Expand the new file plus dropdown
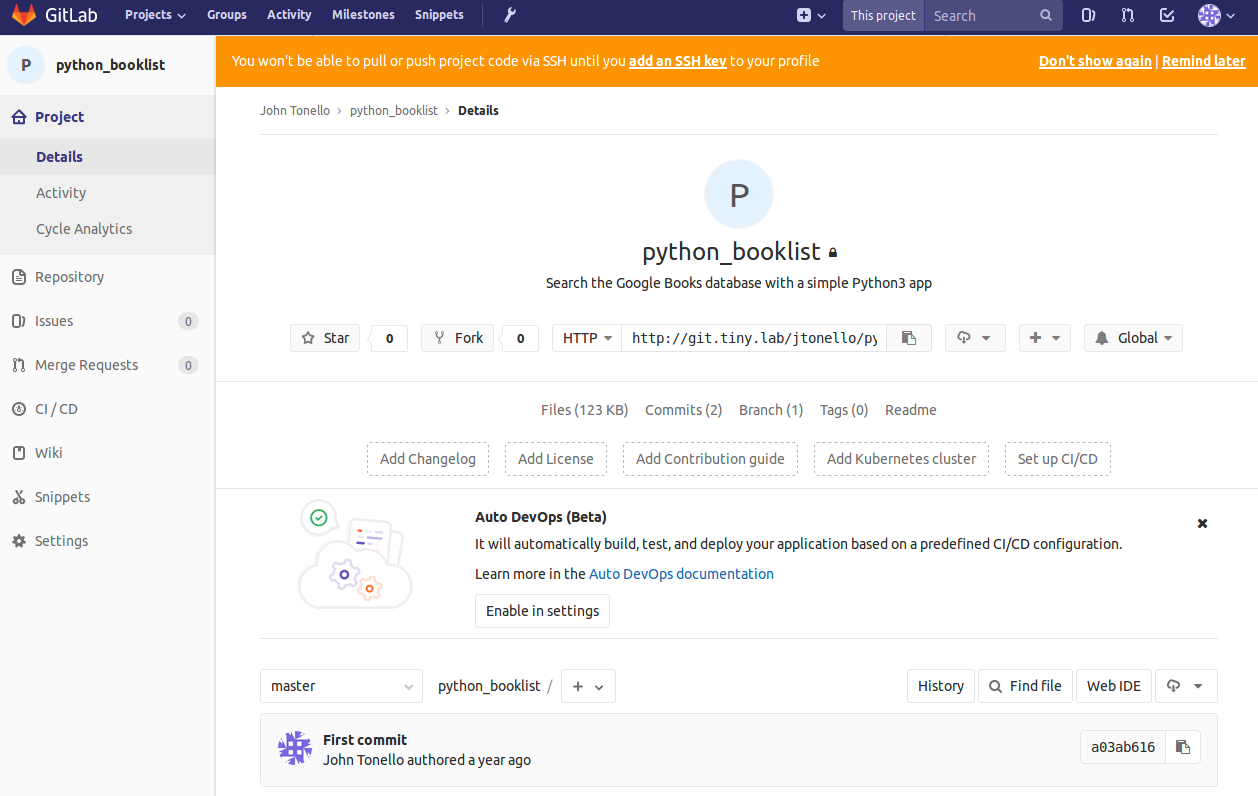This screenshot has height=796, width=1258. click(587, 686)
